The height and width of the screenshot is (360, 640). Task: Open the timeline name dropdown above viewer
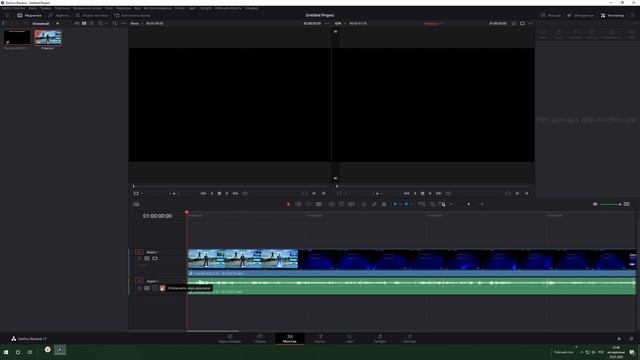(x=433, y=23)
